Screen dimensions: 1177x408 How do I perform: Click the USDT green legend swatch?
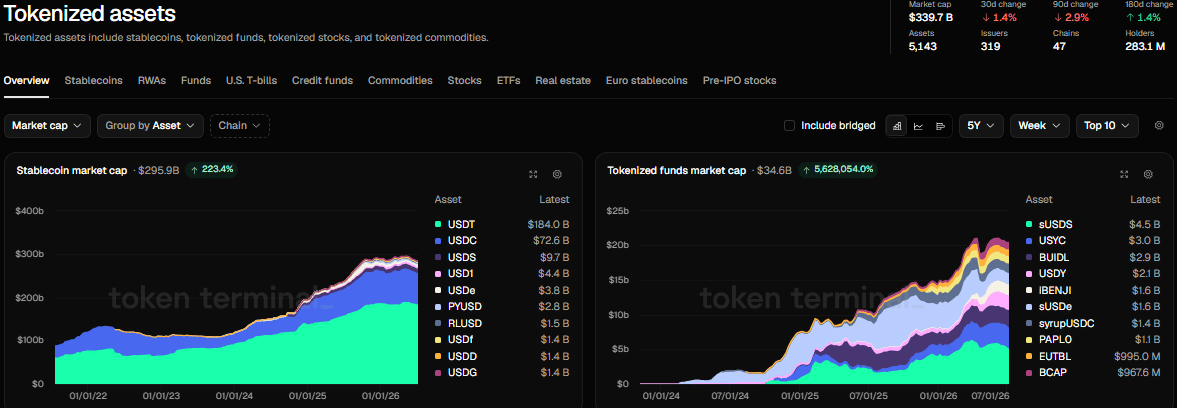[x=438, y=224]
